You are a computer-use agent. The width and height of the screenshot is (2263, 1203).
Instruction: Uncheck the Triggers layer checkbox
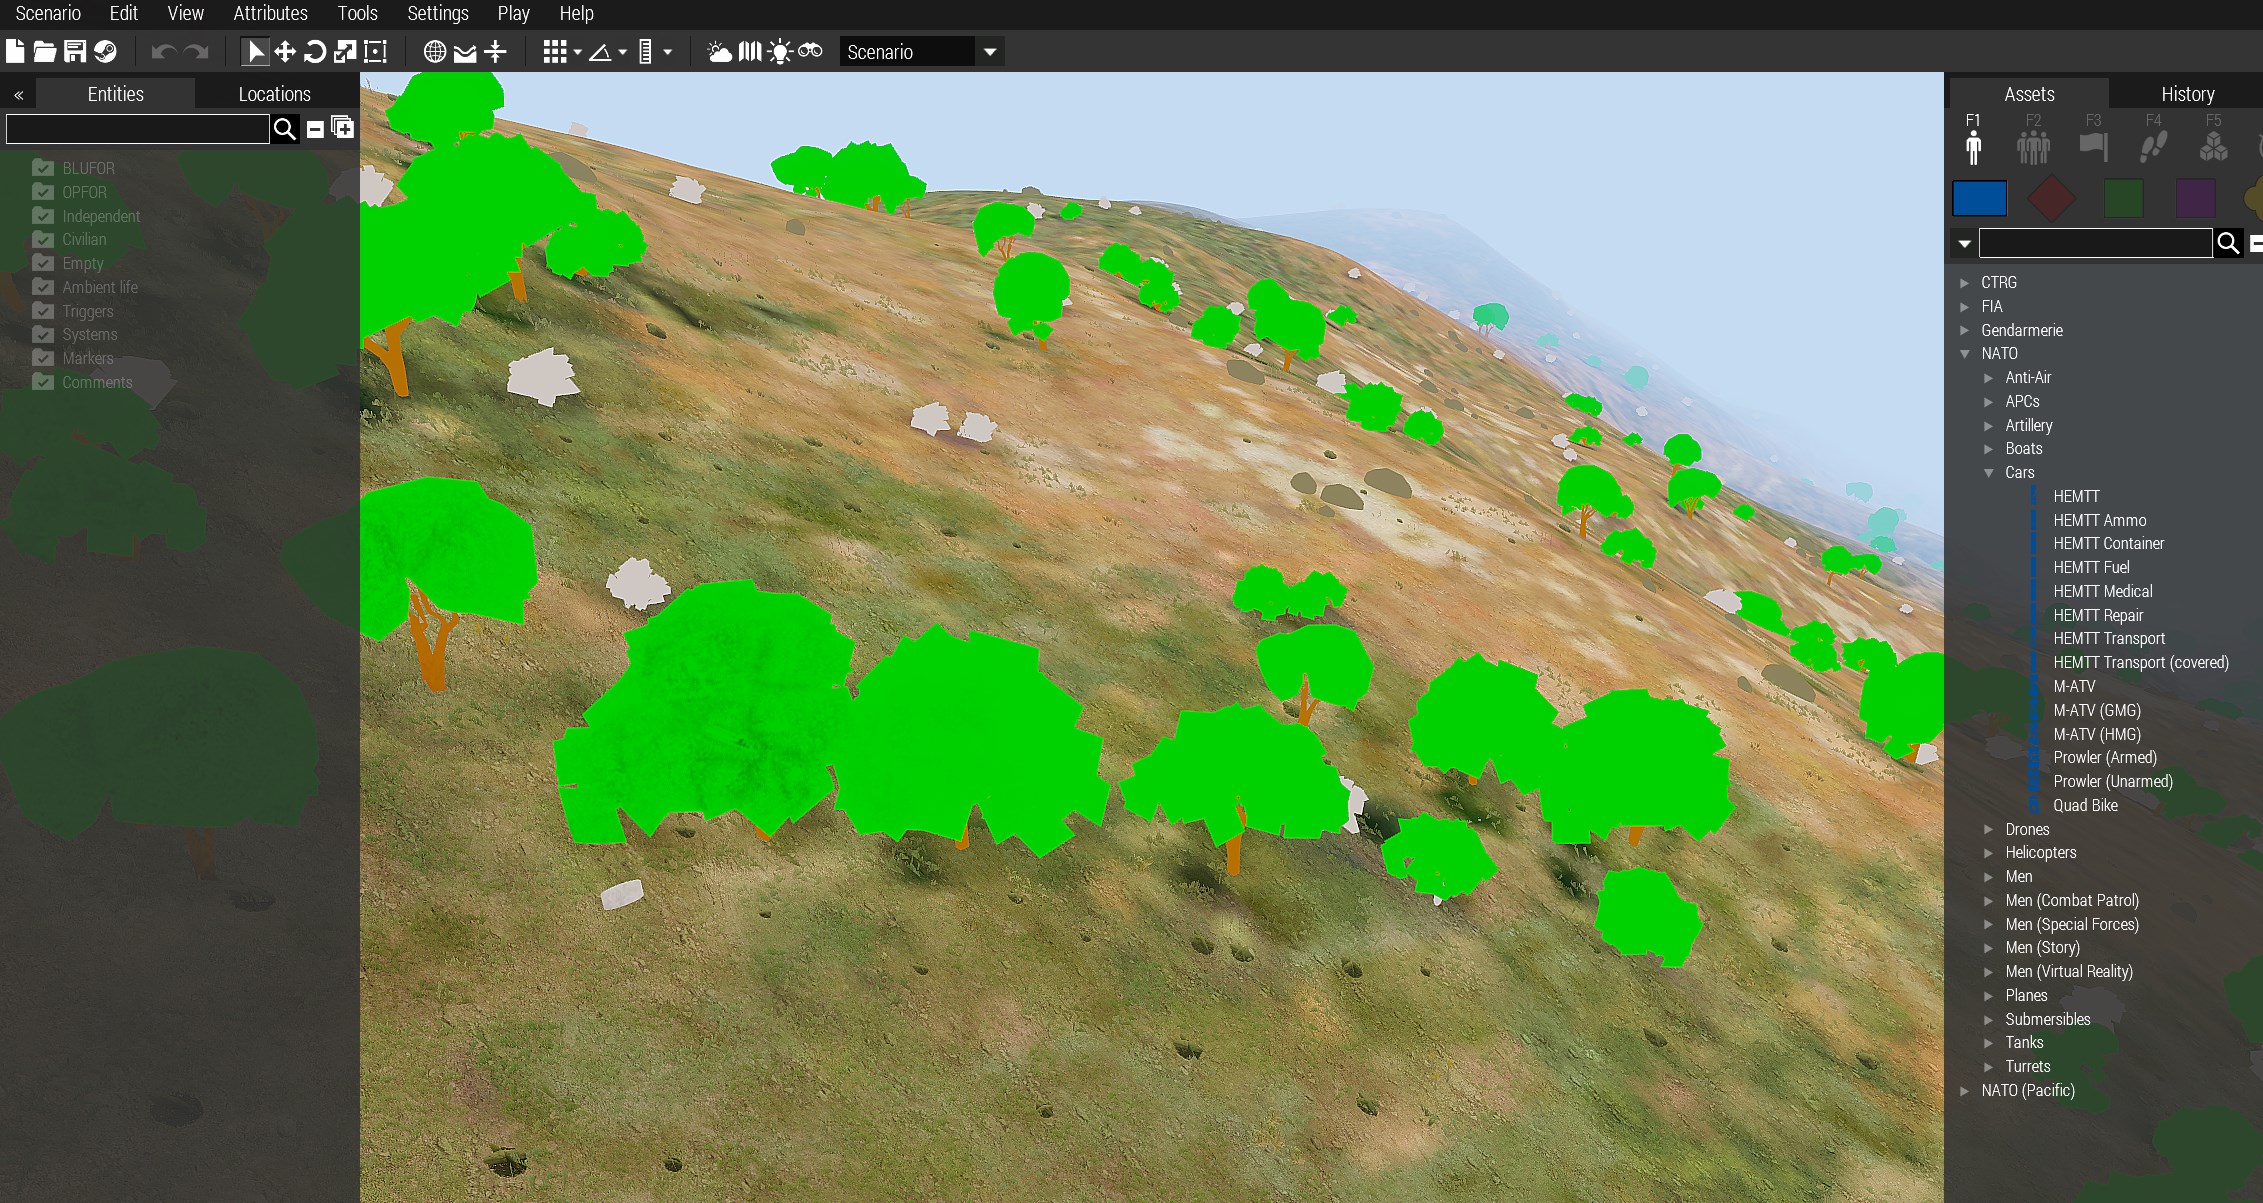[43, 311]
